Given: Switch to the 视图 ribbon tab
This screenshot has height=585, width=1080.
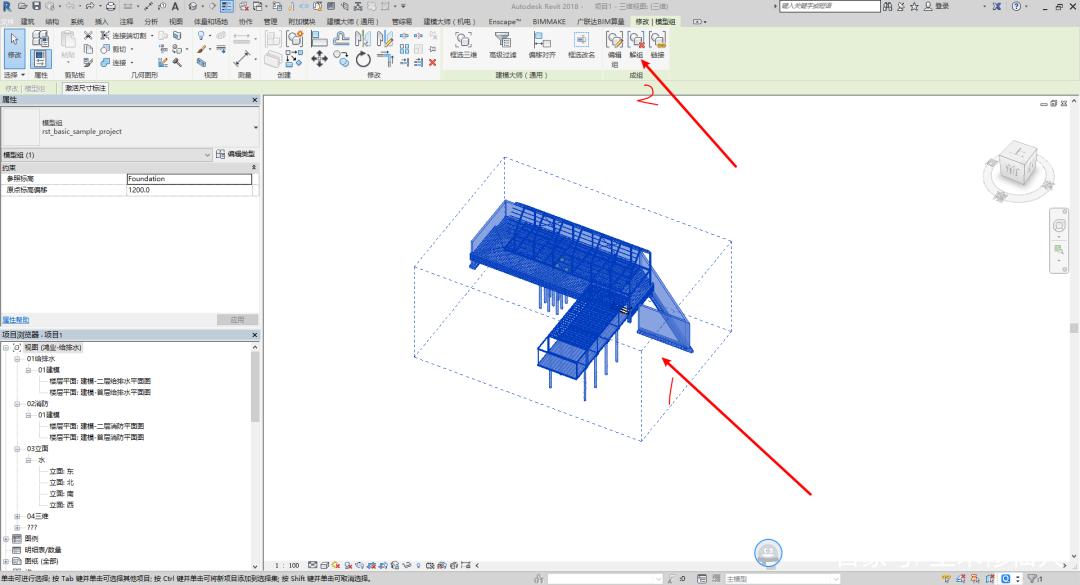Looking at the screenshot, I should (176, 20).
